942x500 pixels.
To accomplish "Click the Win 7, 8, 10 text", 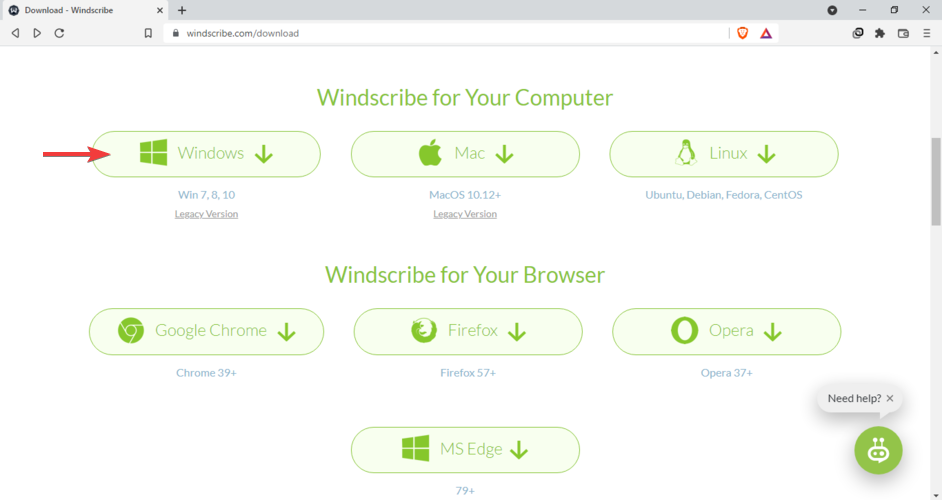I will tap(206, 195).
